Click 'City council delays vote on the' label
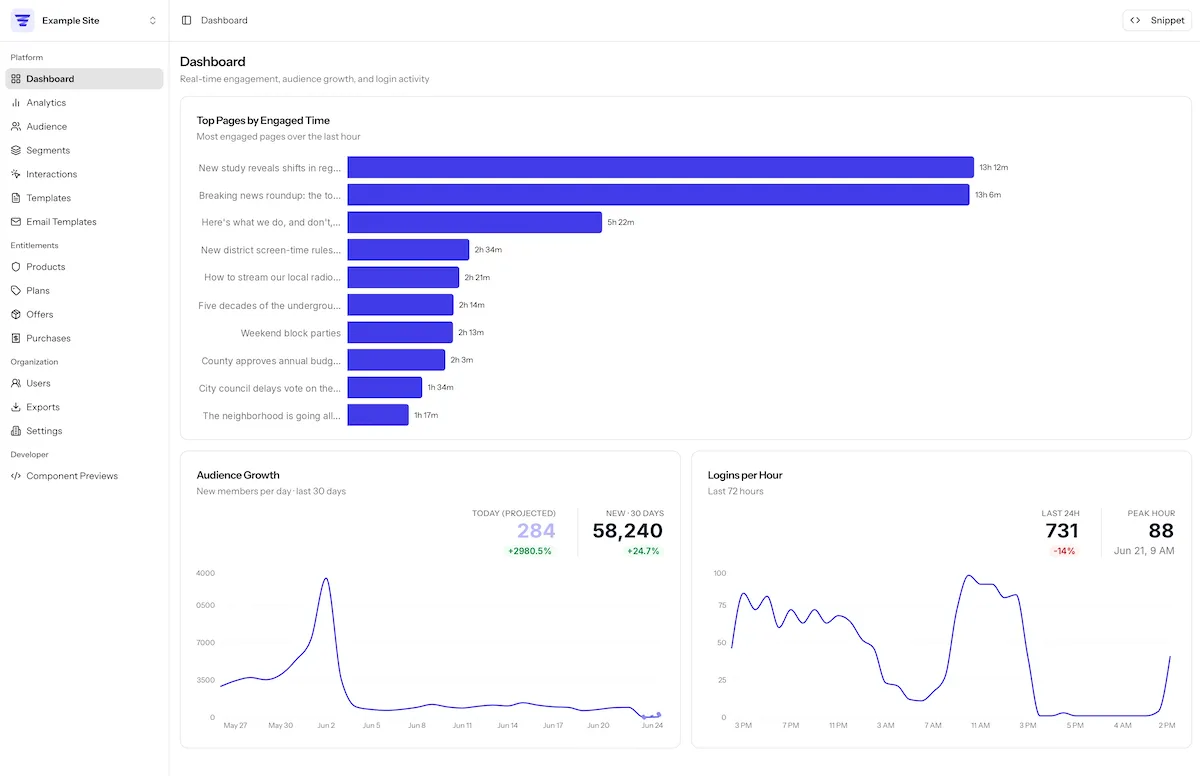The width and height of the screenshot is (1200, 776). (270, 388)
